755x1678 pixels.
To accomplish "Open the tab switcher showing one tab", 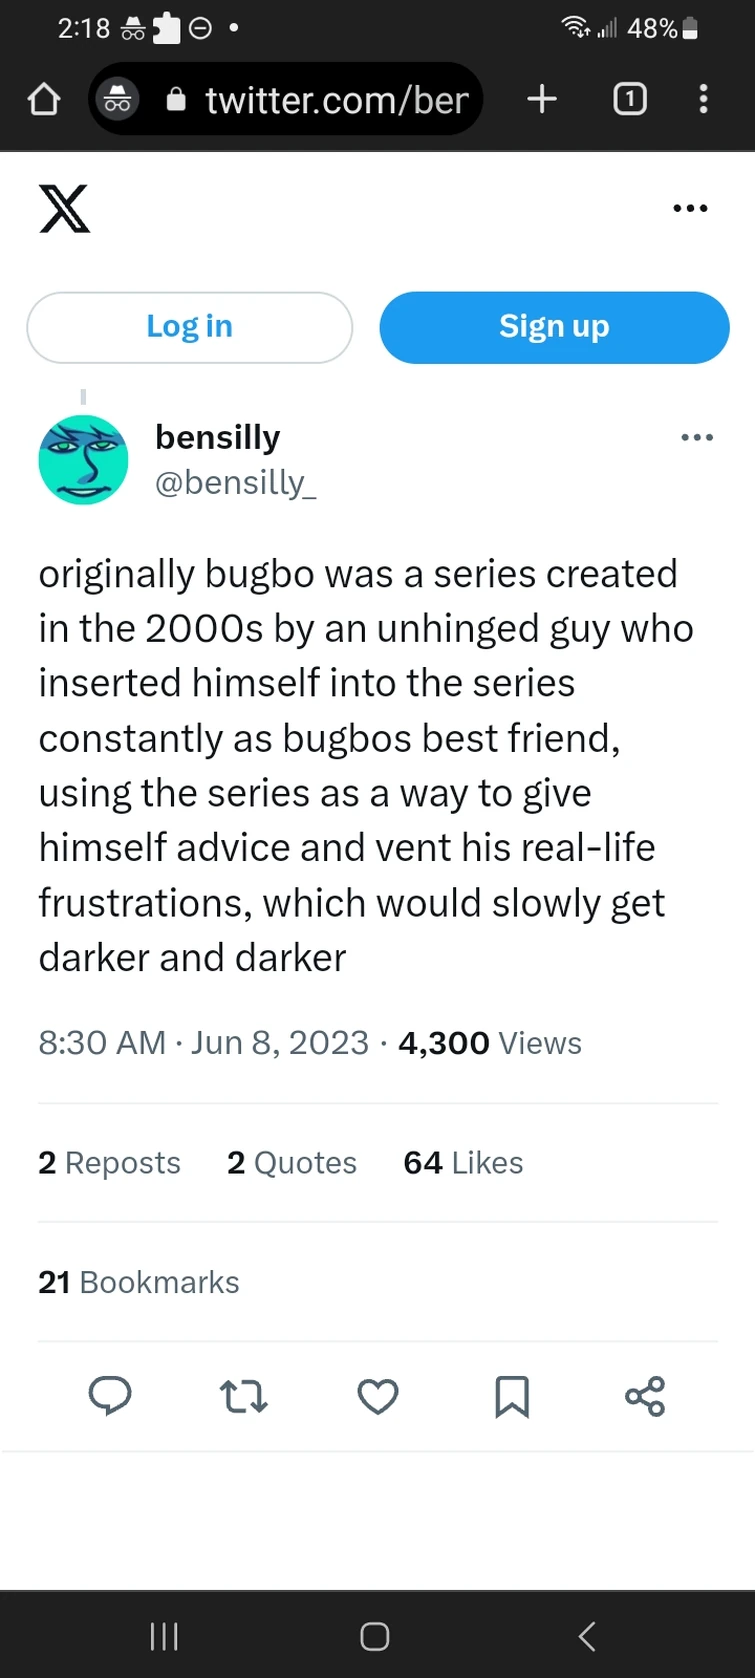I will [x=629, y=99].
